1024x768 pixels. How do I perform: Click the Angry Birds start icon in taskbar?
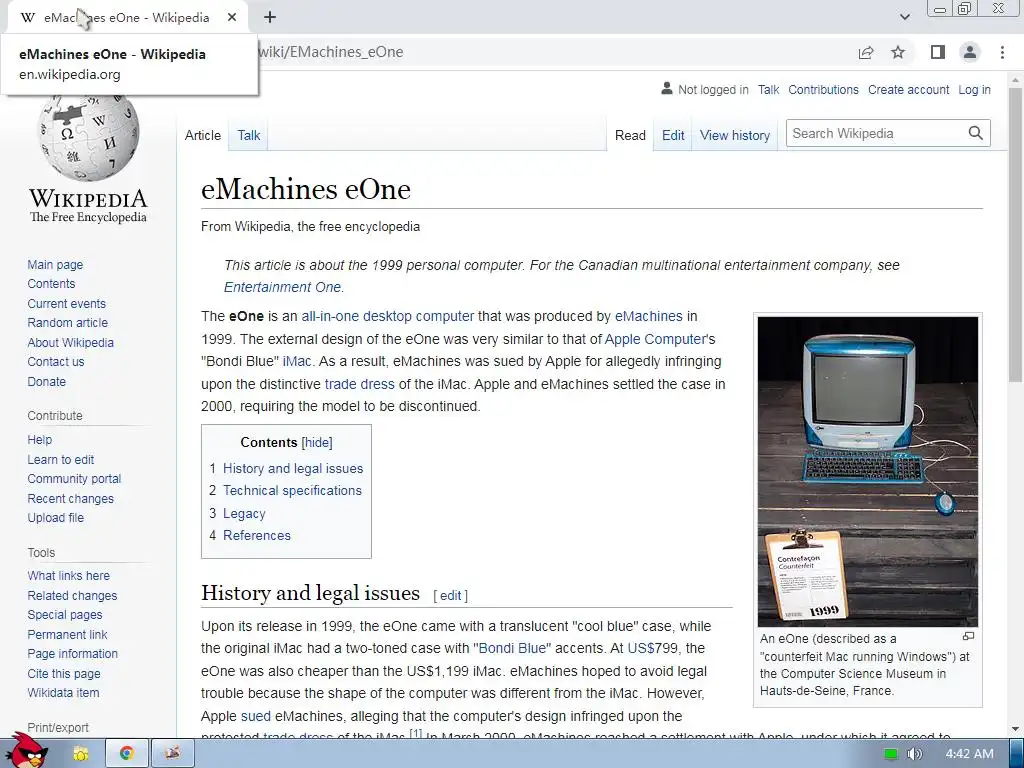(x=25, y=751)
